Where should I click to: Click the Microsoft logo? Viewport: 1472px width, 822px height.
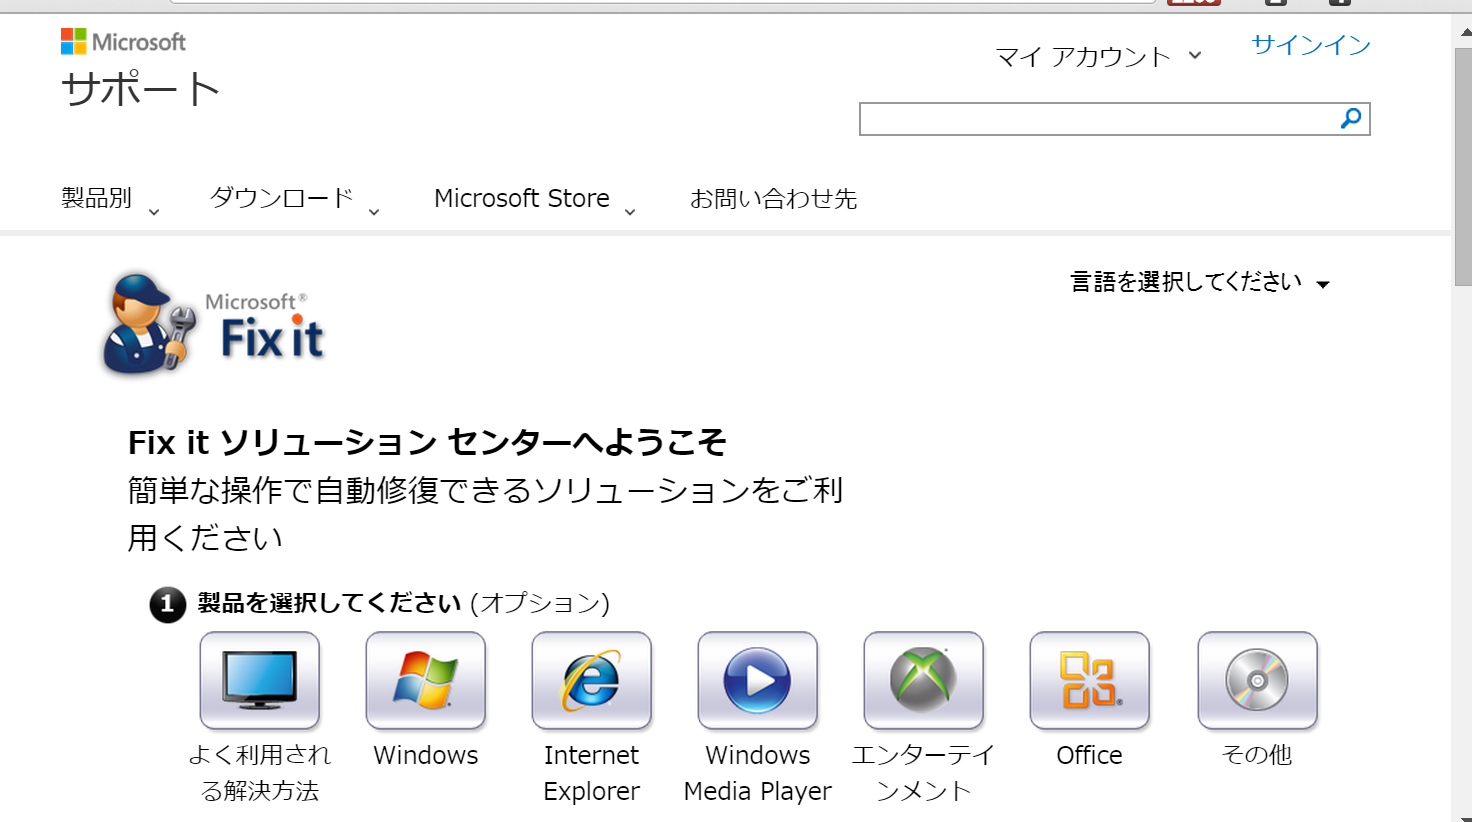click(x=123, y=42)
